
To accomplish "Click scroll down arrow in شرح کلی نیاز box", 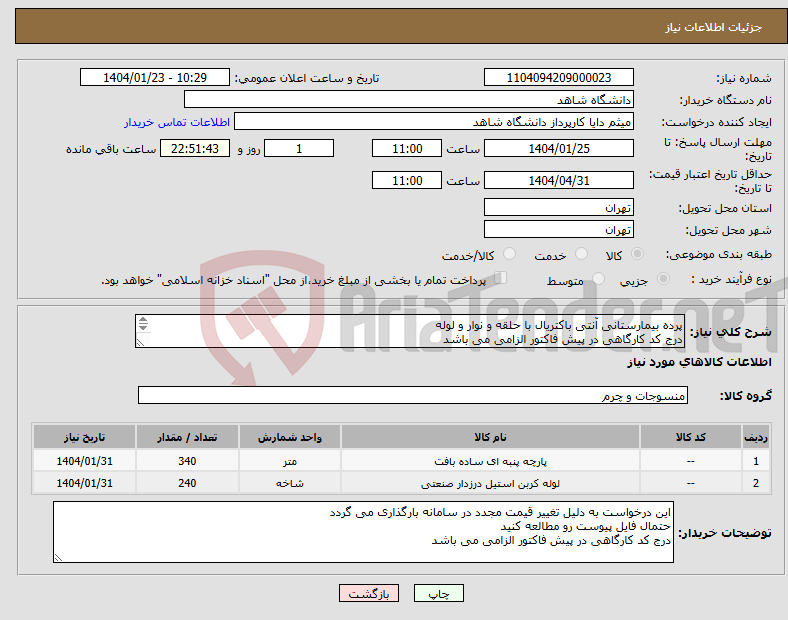I will 143,328.
